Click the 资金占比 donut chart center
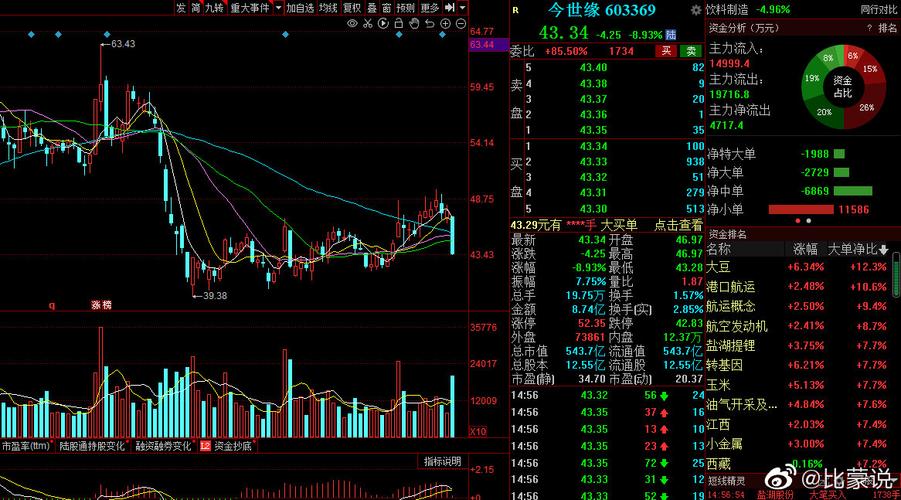Viewport: 901px width, 500px height. [843, 87]
